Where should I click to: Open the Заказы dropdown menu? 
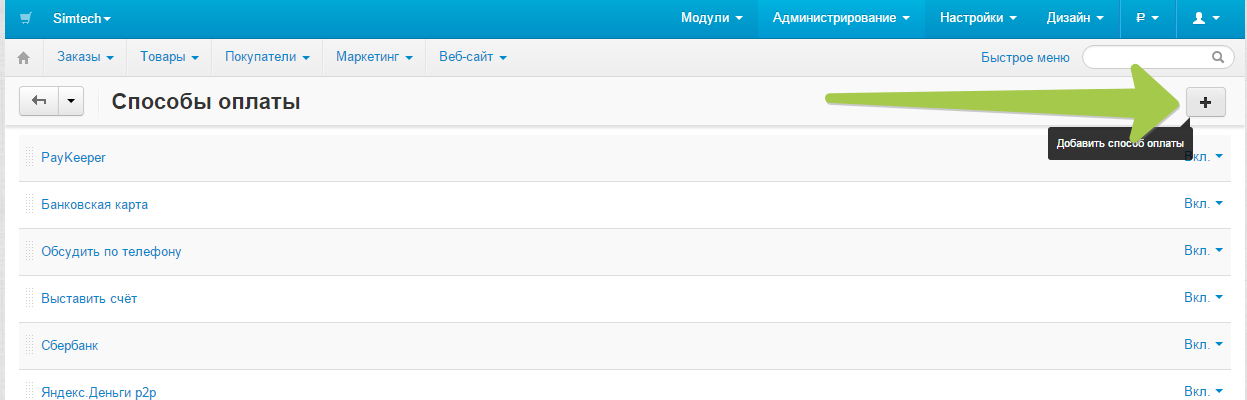pyautogui.click(x=84, y=57)
